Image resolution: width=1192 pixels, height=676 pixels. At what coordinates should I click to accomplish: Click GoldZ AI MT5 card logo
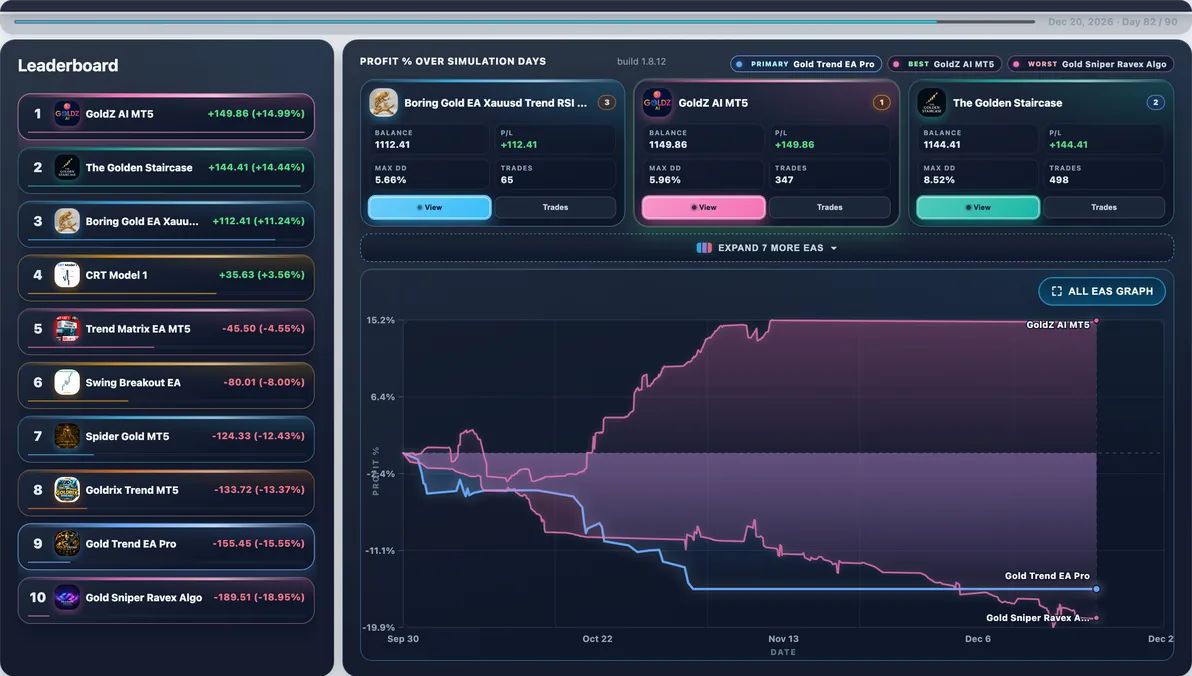(x=658, y=103)
